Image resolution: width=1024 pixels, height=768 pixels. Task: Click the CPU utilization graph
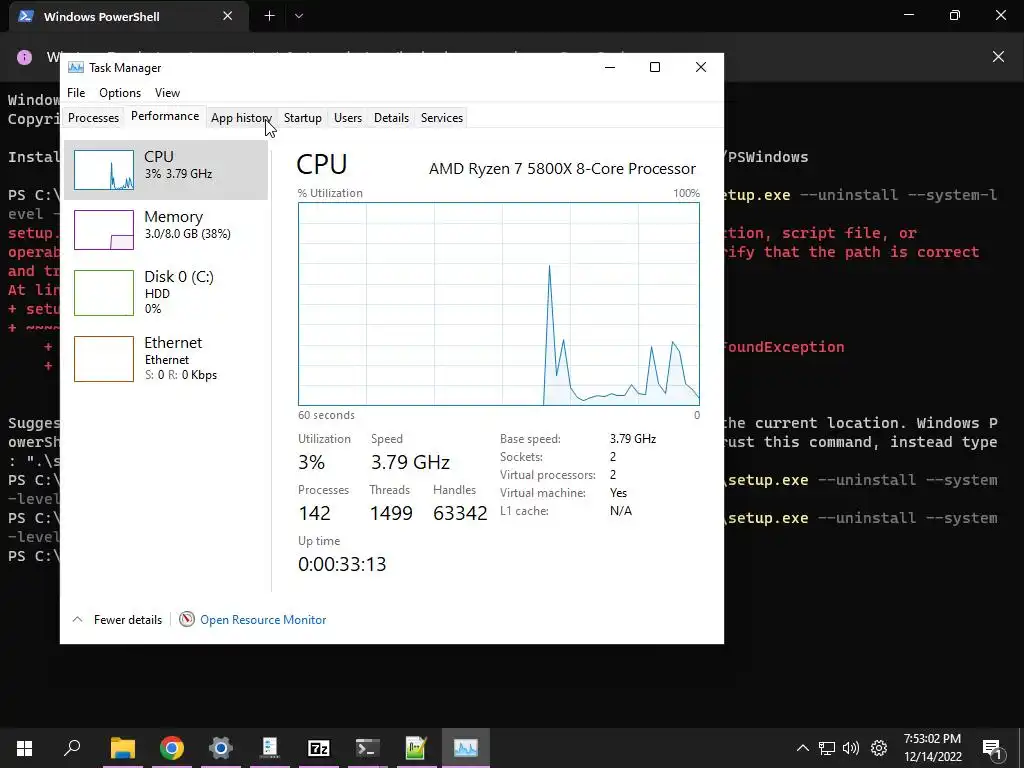499,304
